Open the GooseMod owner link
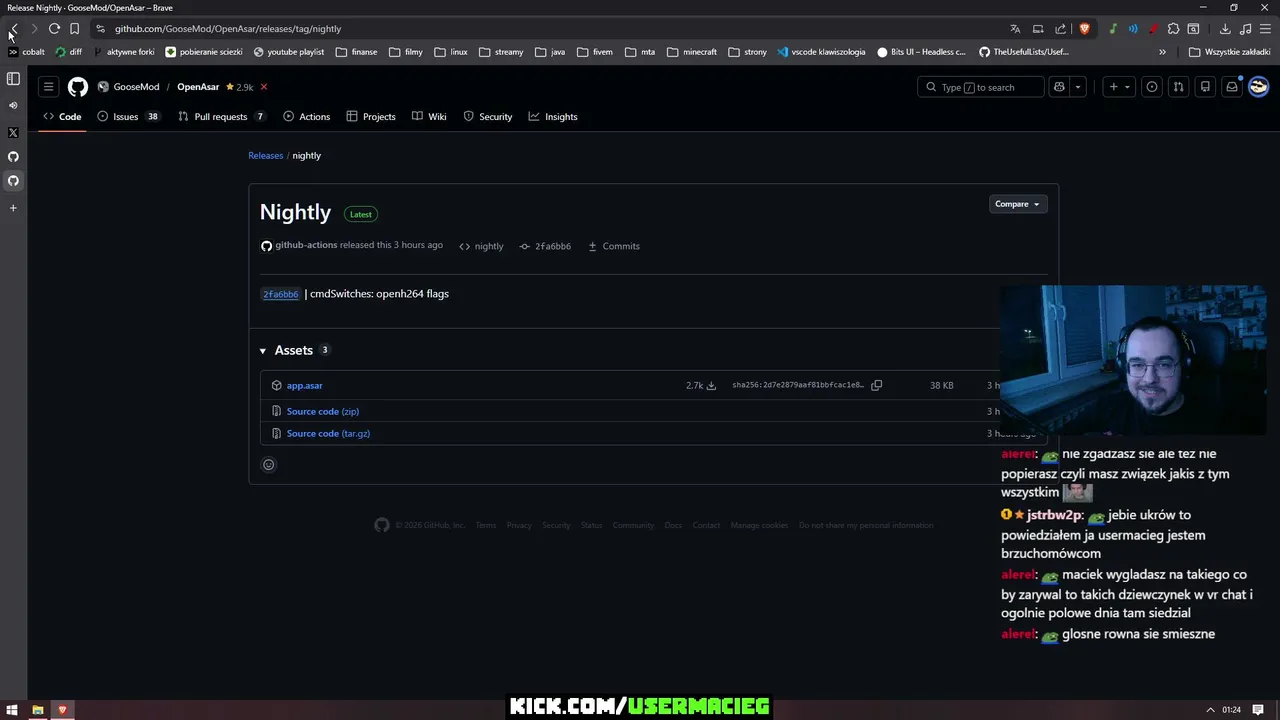Screen dimensions: 1280x720 tap(136, 87)
